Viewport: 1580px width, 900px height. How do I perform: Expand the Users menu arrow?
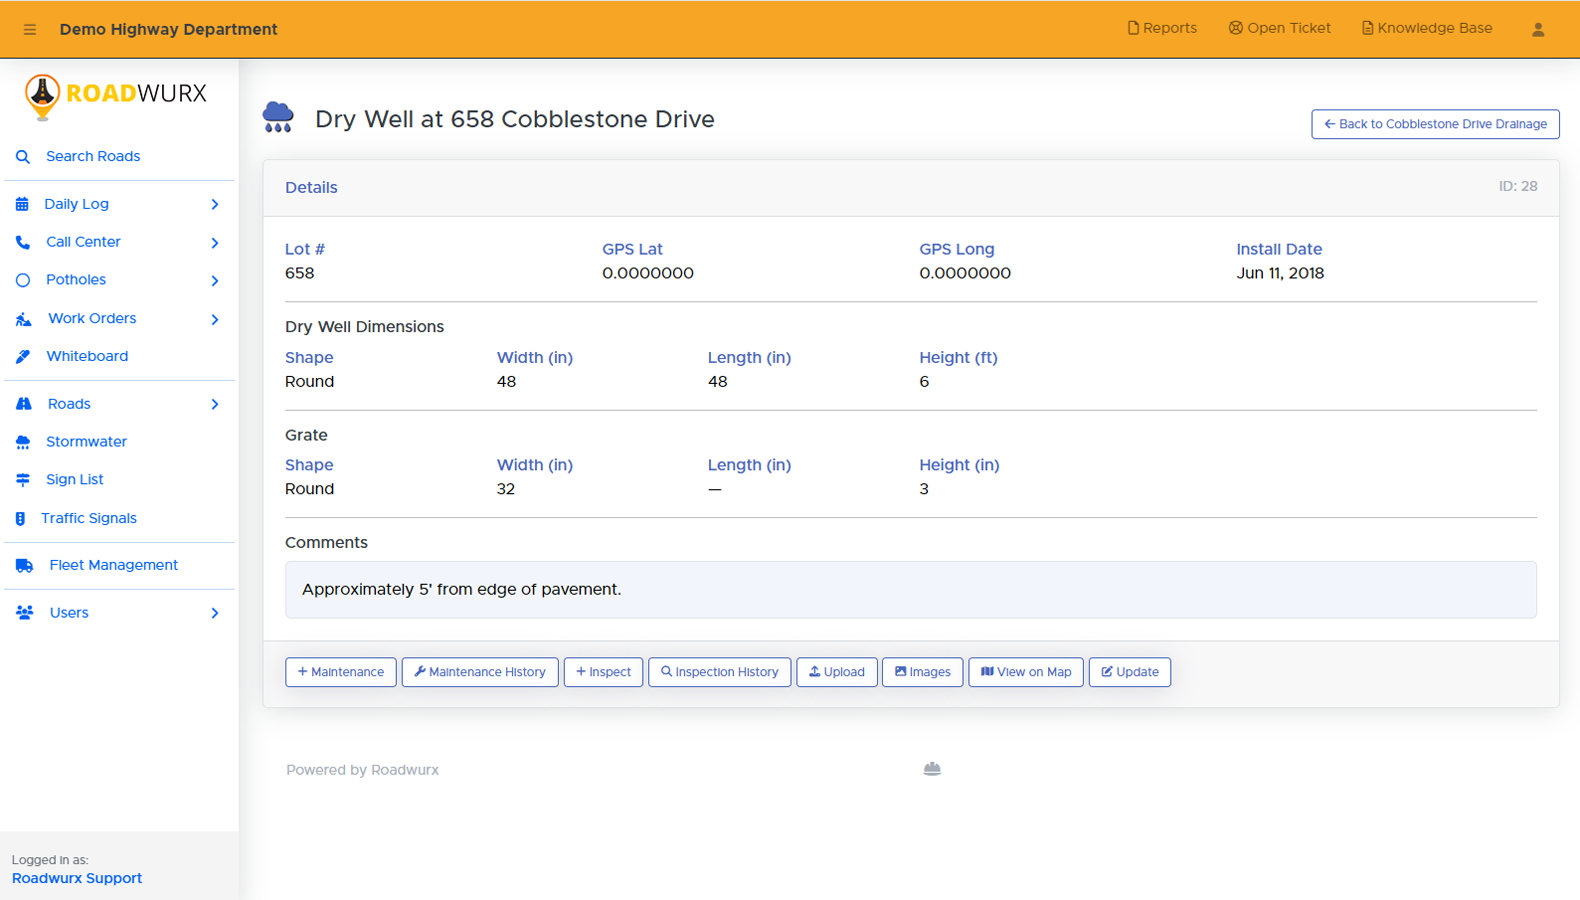click(215, 613)
